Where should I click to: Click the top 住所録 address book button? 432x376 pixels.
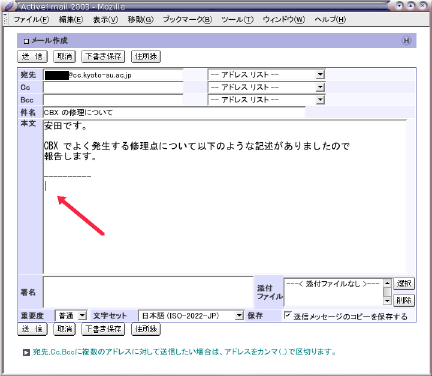[x=146, y=56]
